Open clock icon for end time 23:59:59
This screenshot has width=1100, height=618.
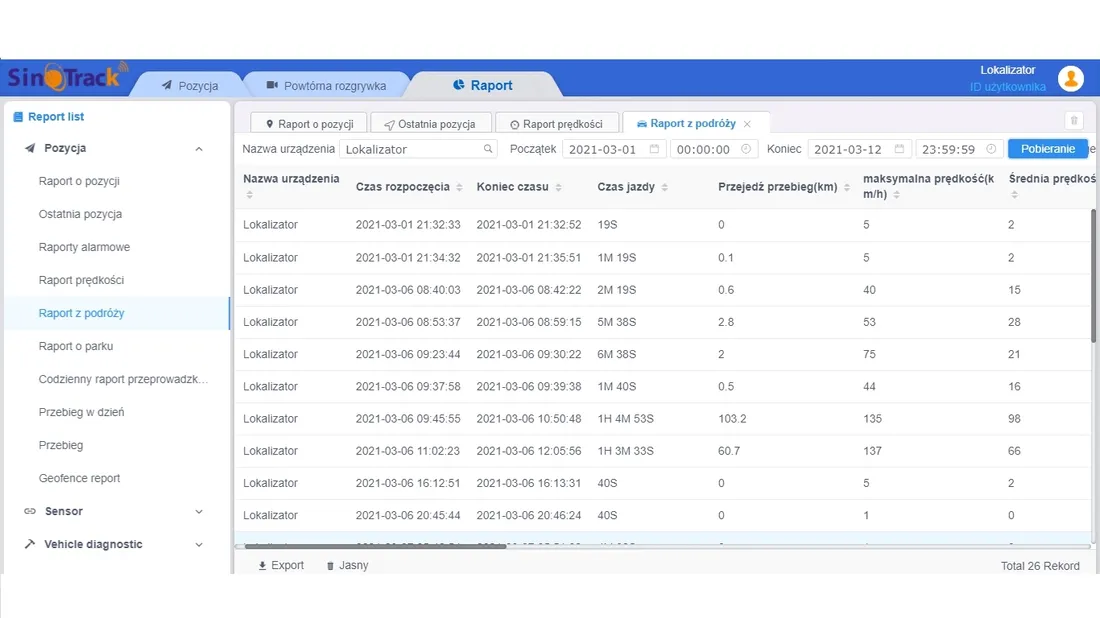coord(991,149)
